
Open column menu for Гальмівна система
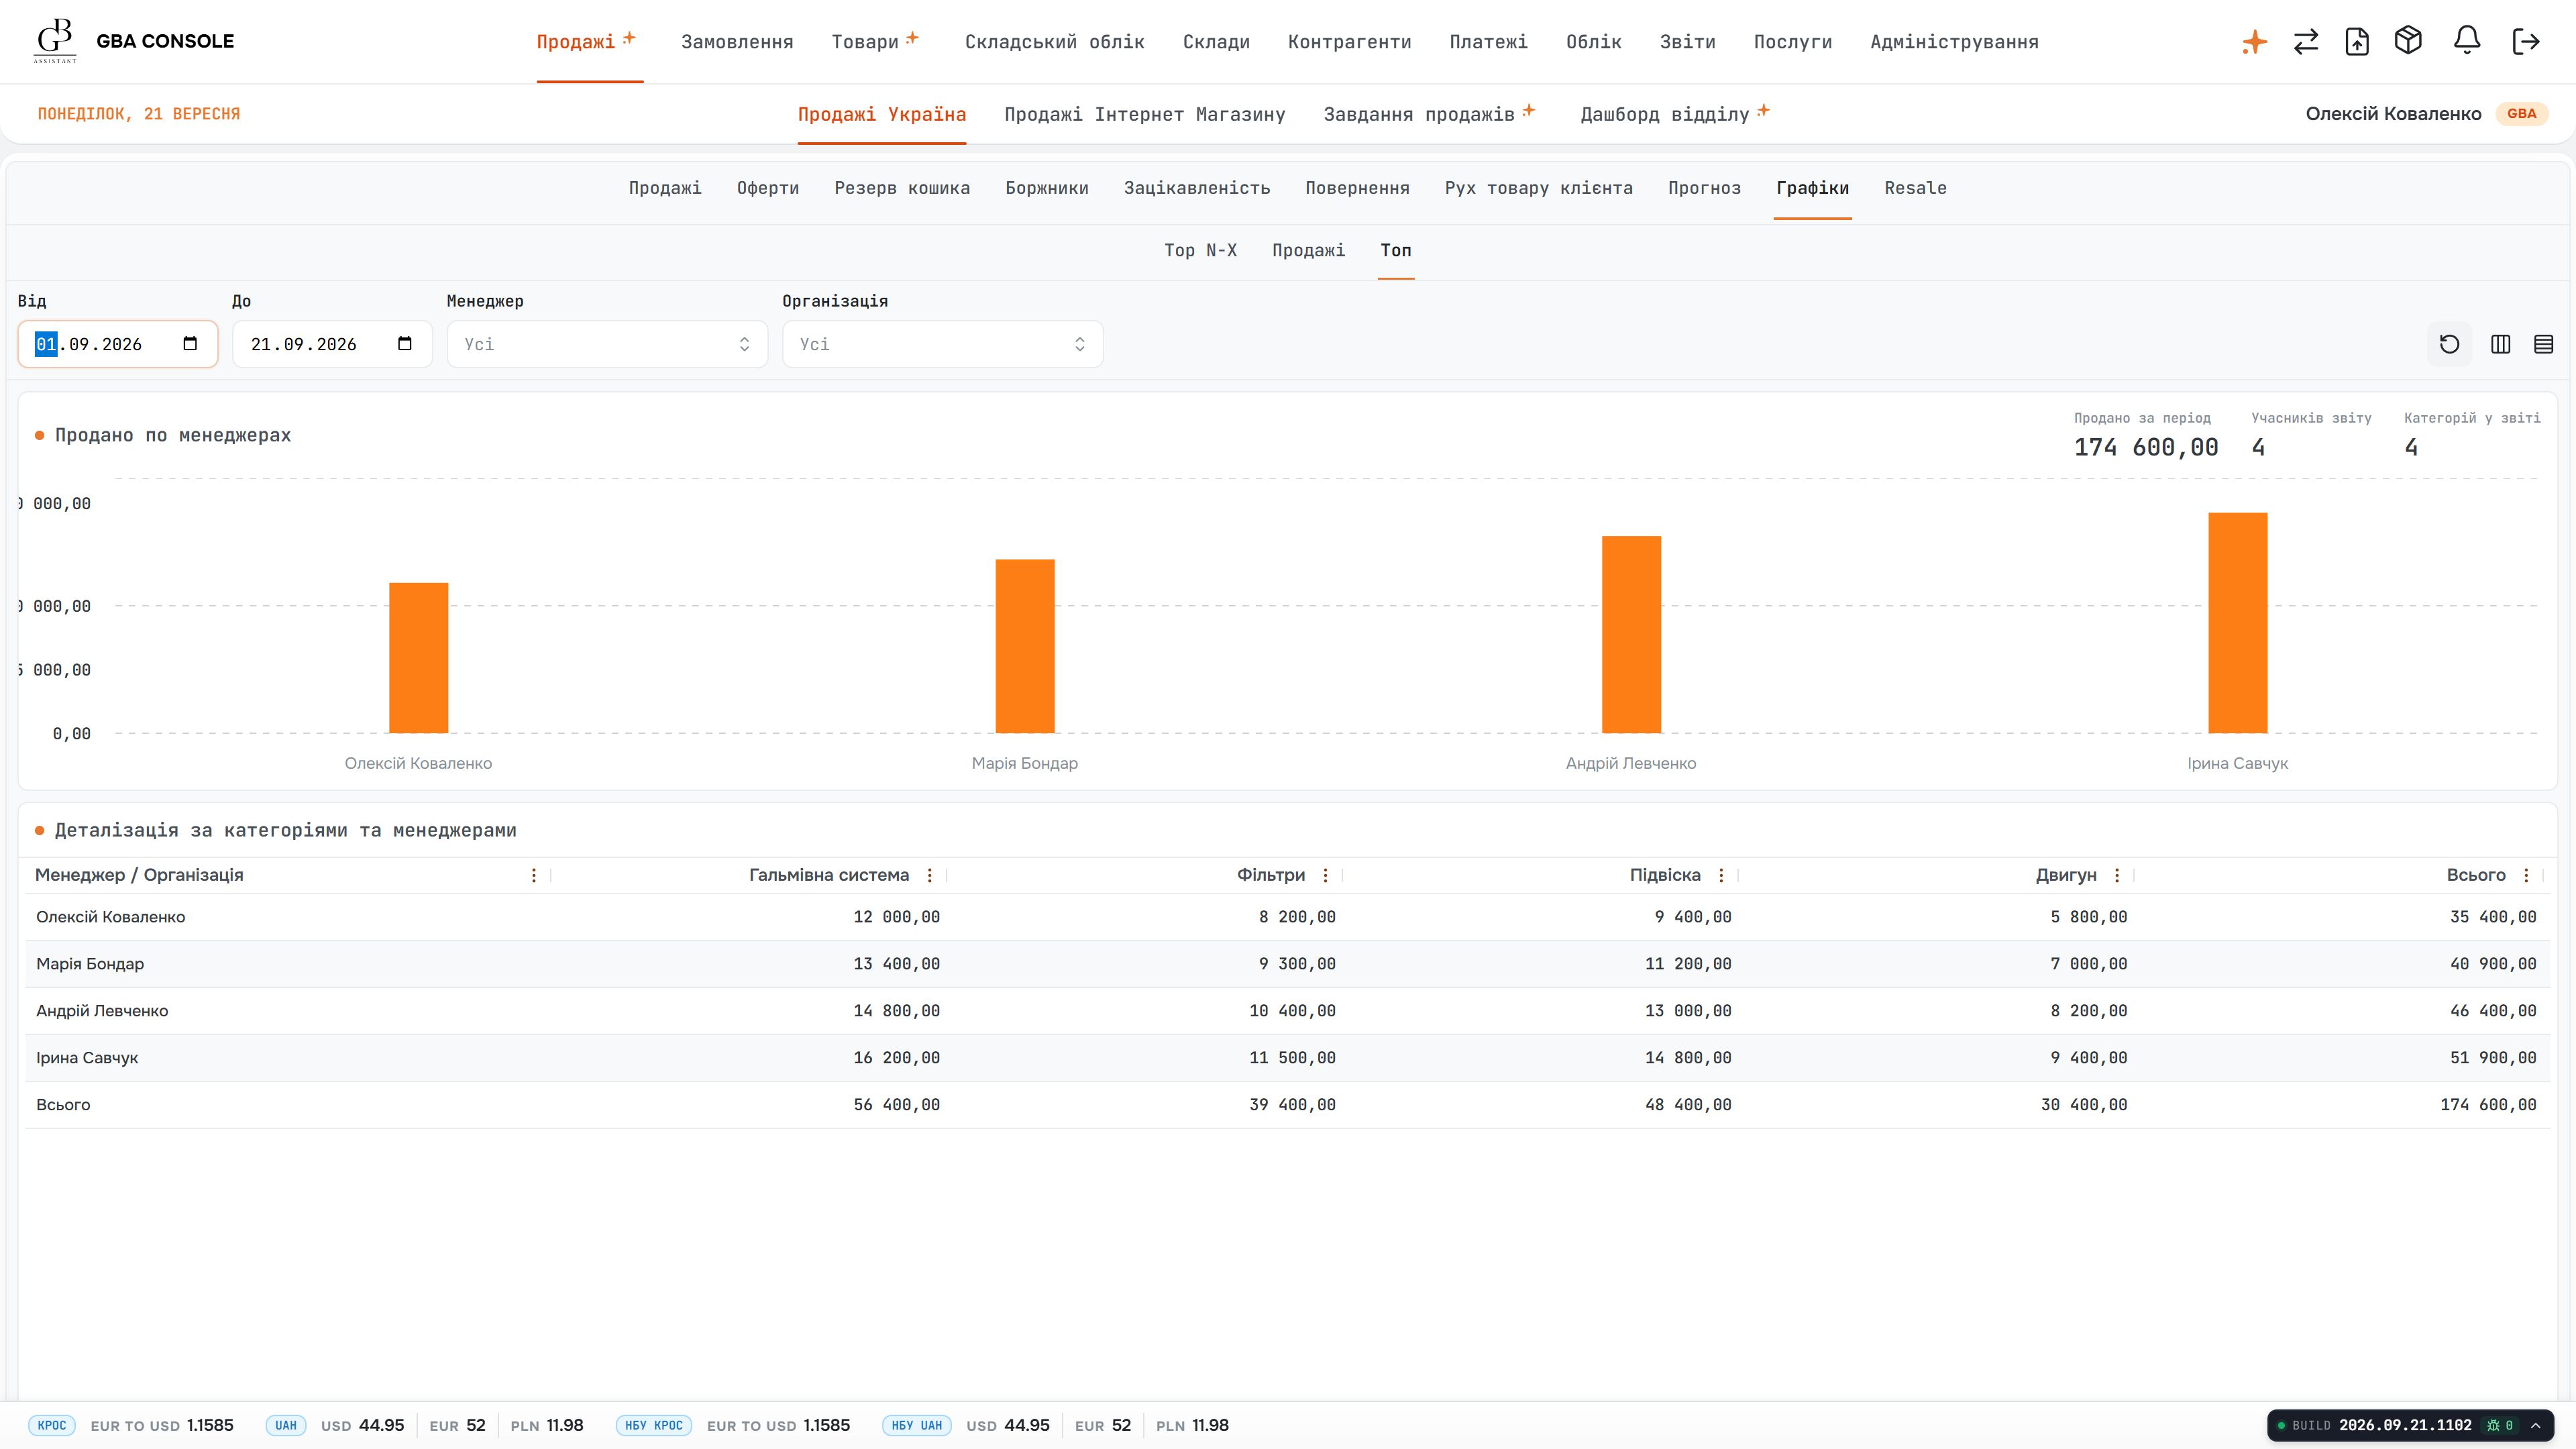929,875
